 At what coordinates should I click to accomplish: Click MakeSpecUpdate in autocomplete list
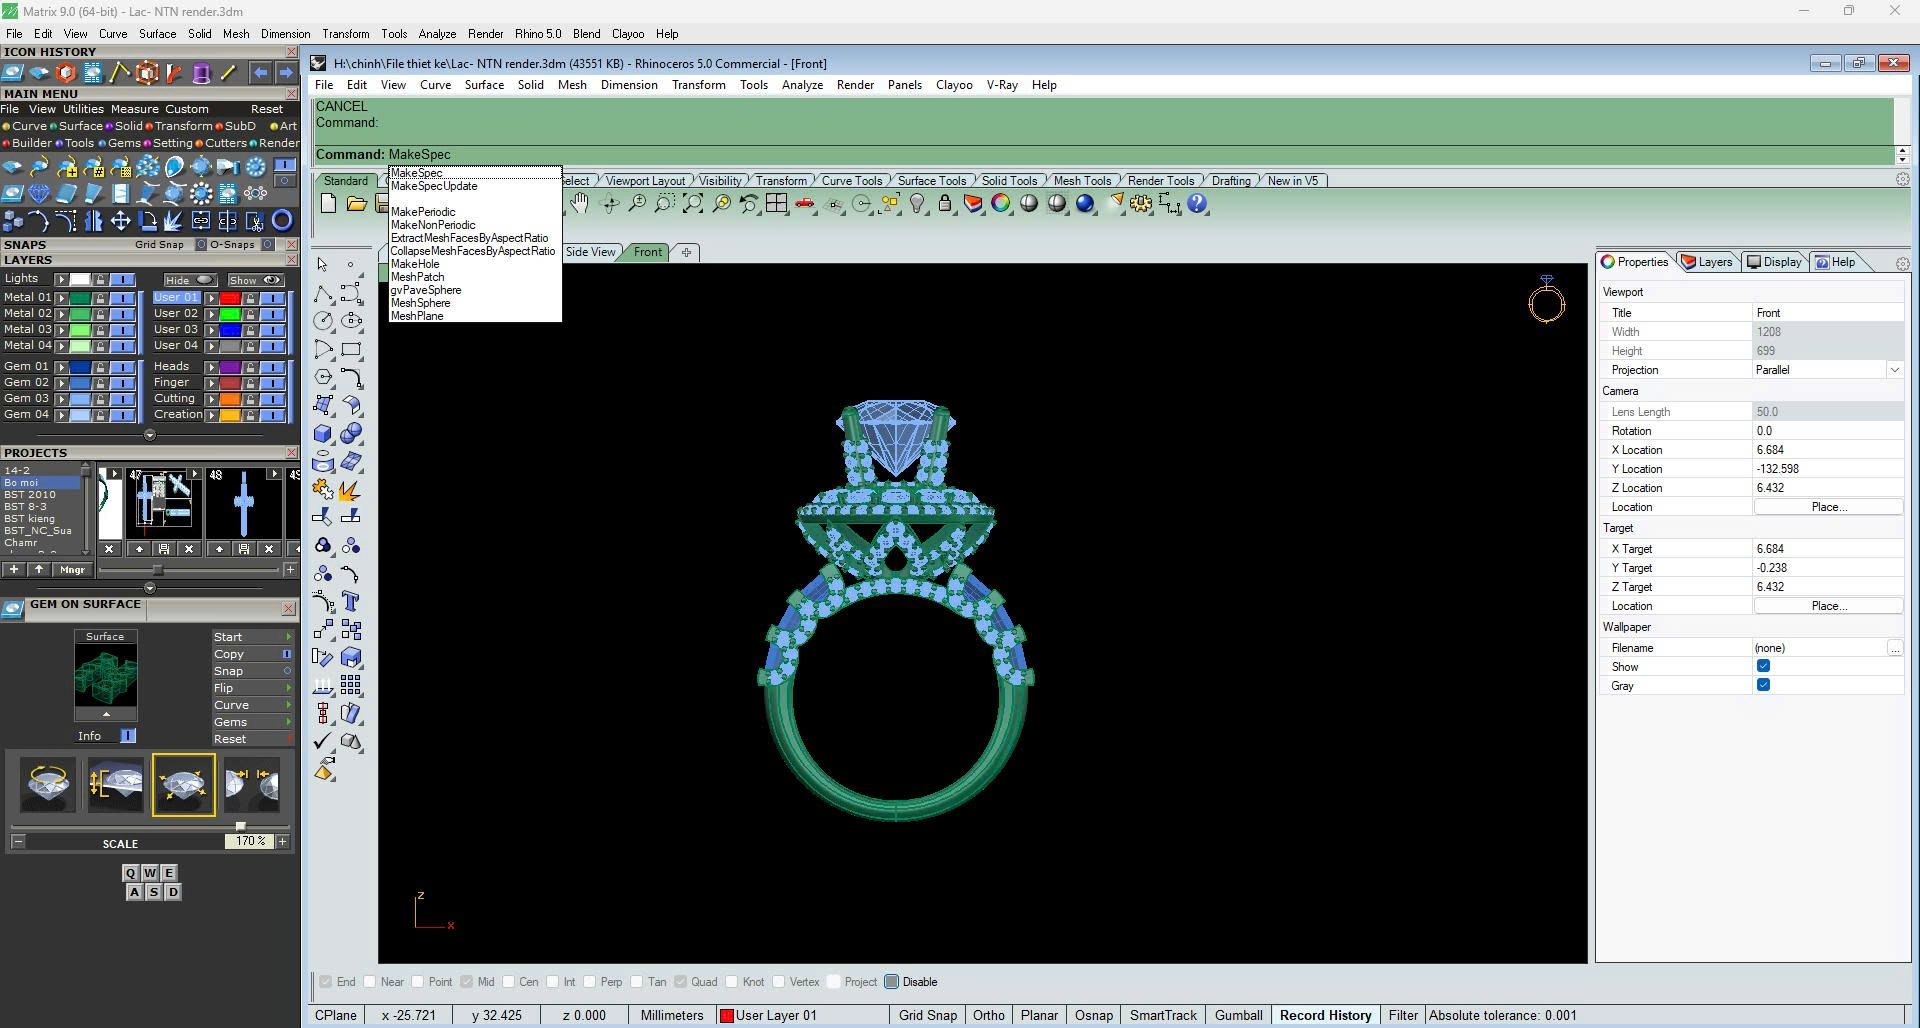(x=434, y=186)
